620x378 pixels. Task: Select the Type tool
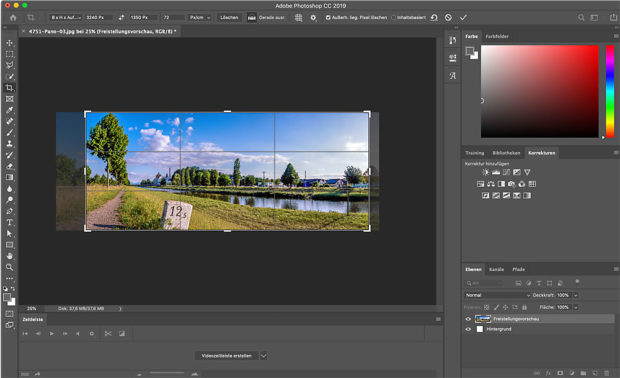click(9, 223)
